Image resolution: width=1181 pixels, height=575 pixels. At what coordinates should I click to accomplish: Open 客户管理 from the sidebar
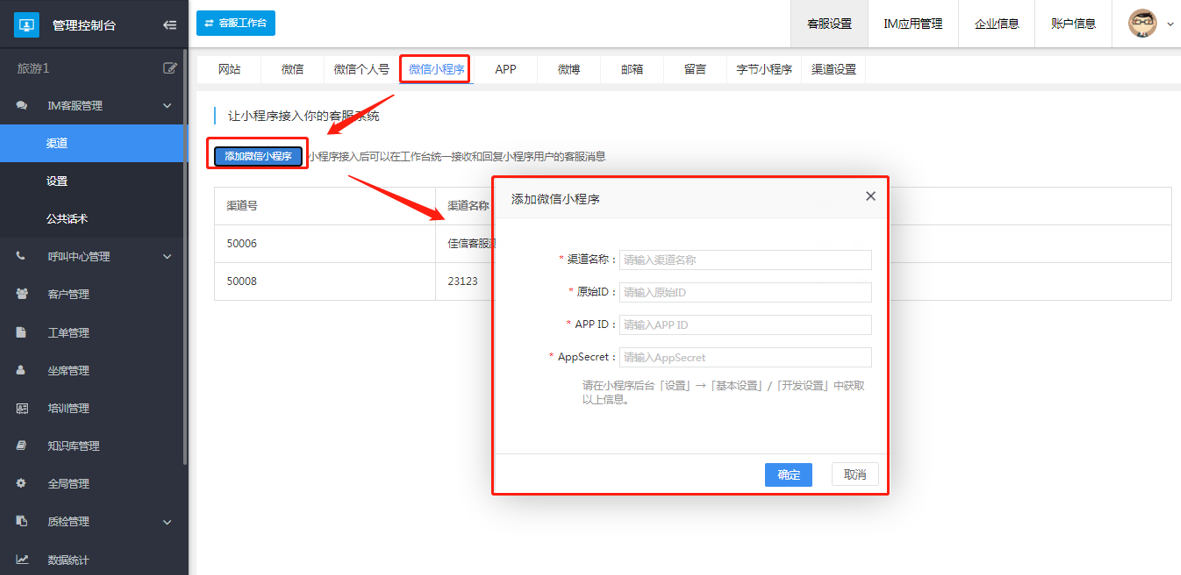pyautogui.click(x=68, y=295)
